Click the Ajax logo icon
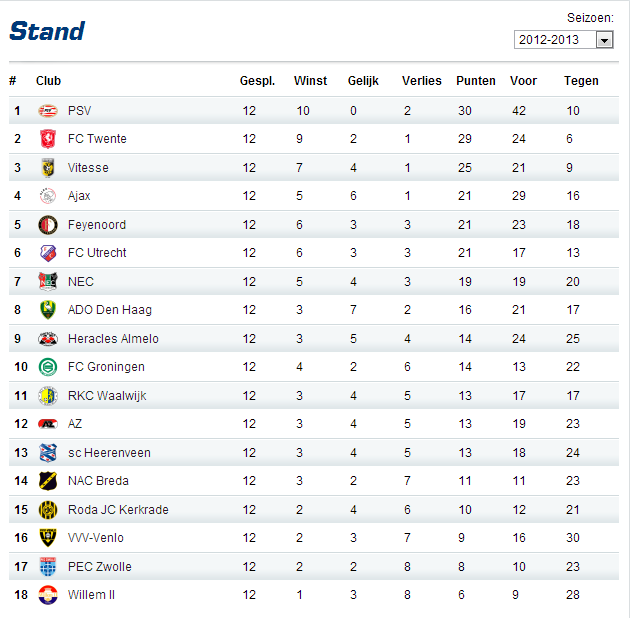The image size is (630, 618). 48,196
